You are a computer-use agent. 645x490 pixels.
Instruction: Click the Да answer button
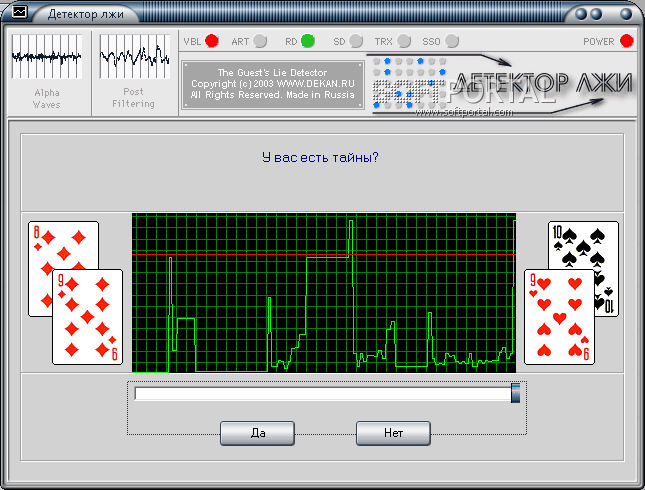click(x=258, y=433)
